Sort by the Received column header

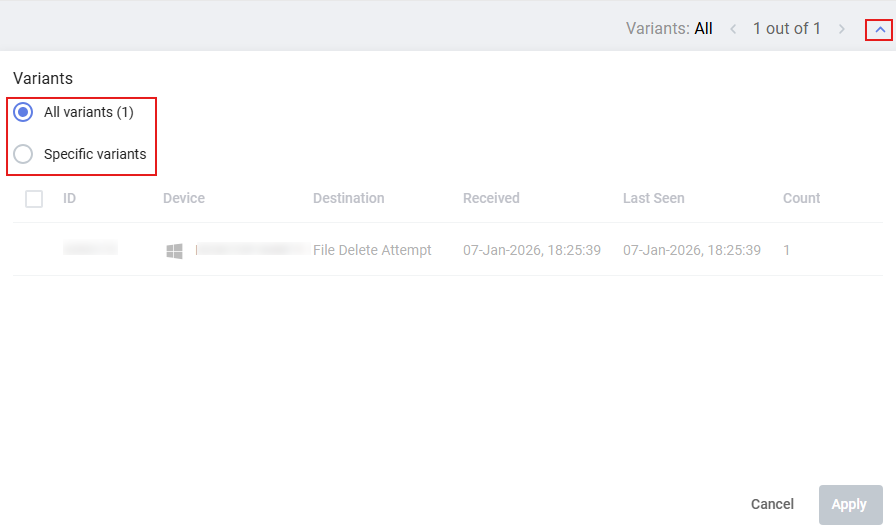pyautogui.click(x=491, y=199)
